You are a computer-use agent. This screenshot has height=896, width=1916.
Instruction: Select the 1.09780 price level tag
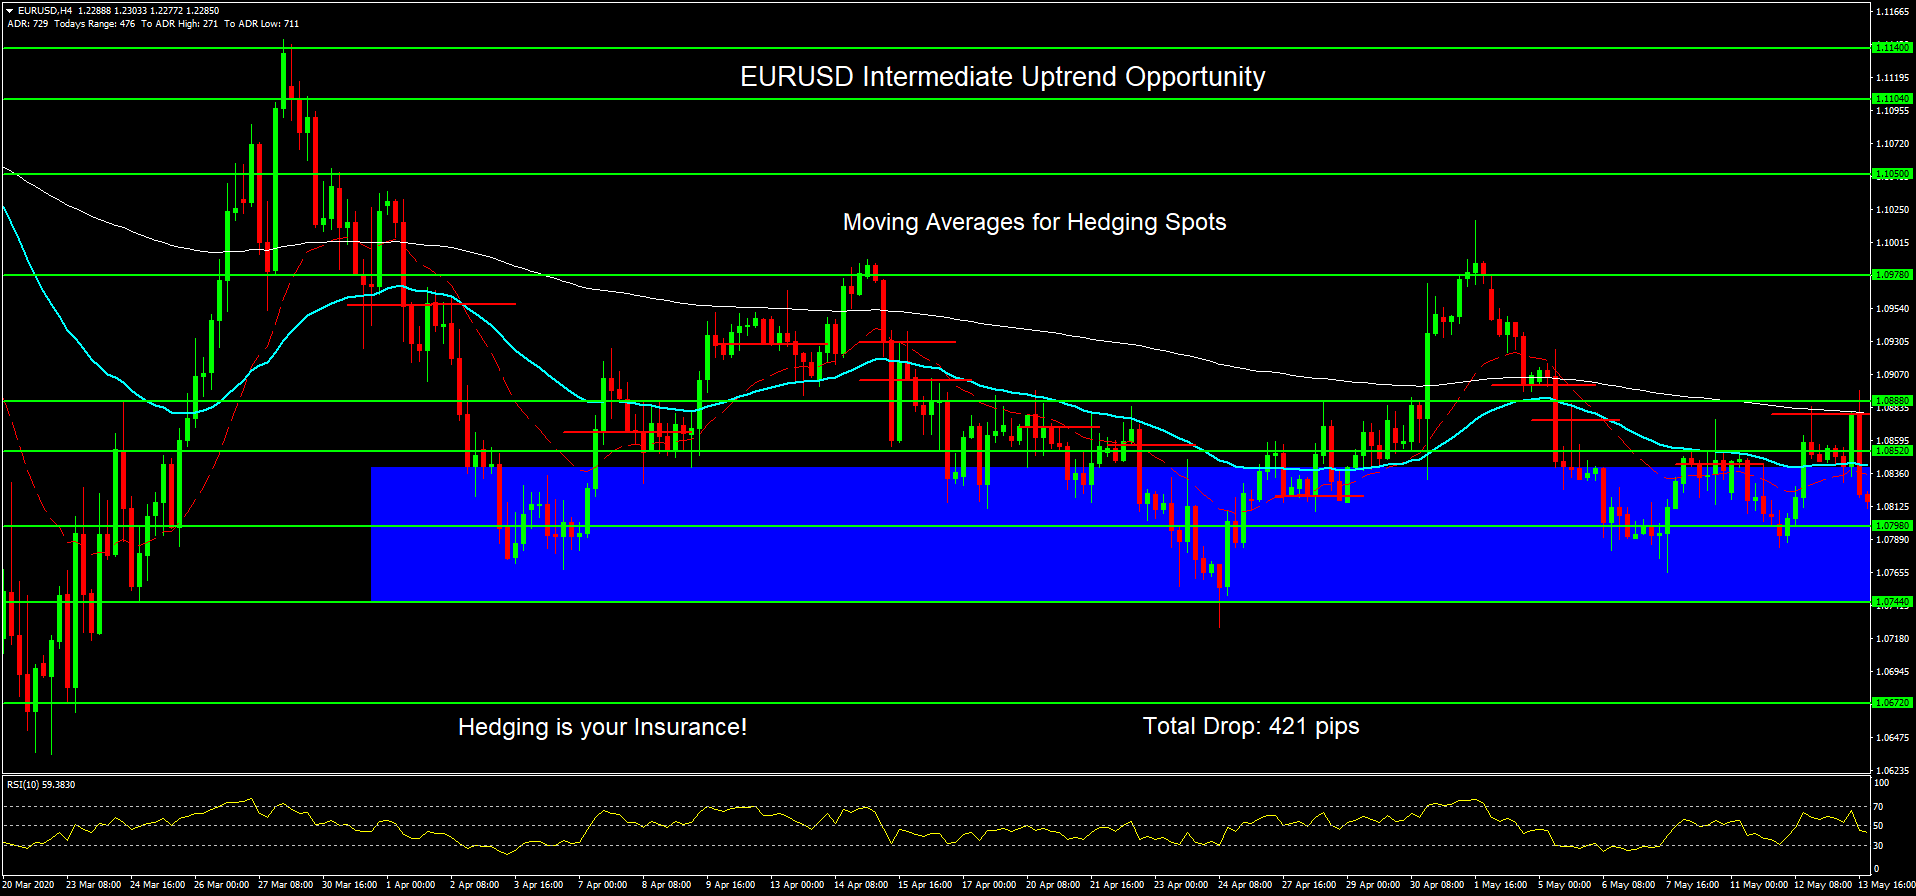1891,274
